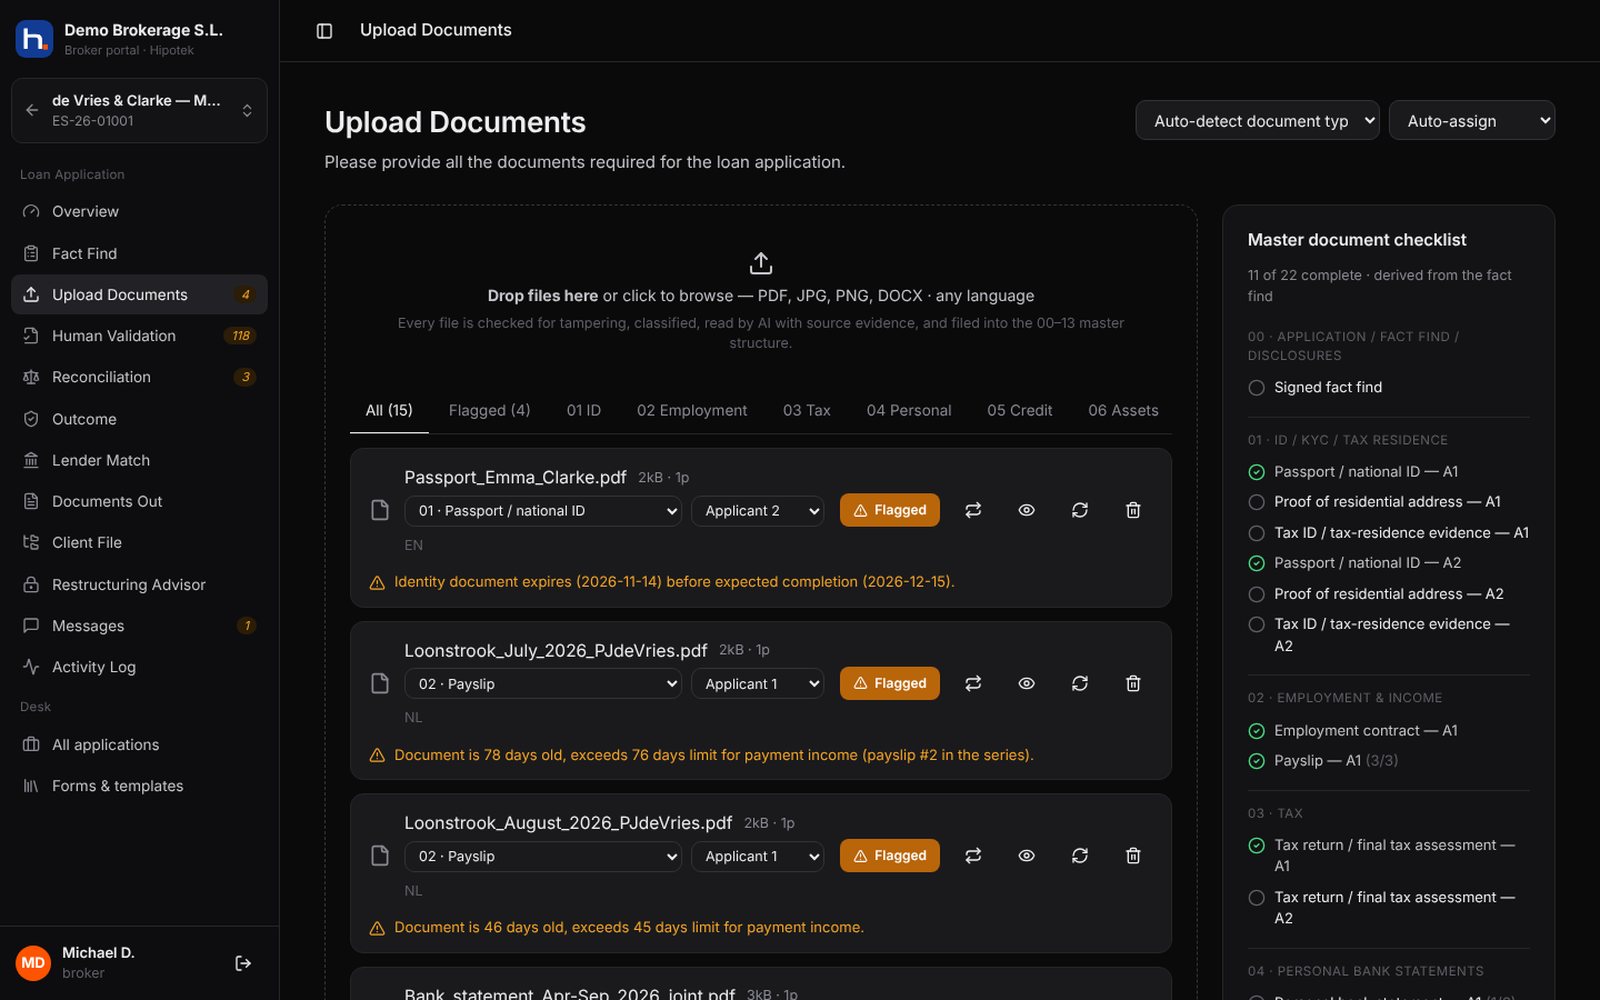Open Restructuring Advisor in sidebar
Image resolution: width=1600 pixels, height=1000 pixels.
click(x=139, y=584)
